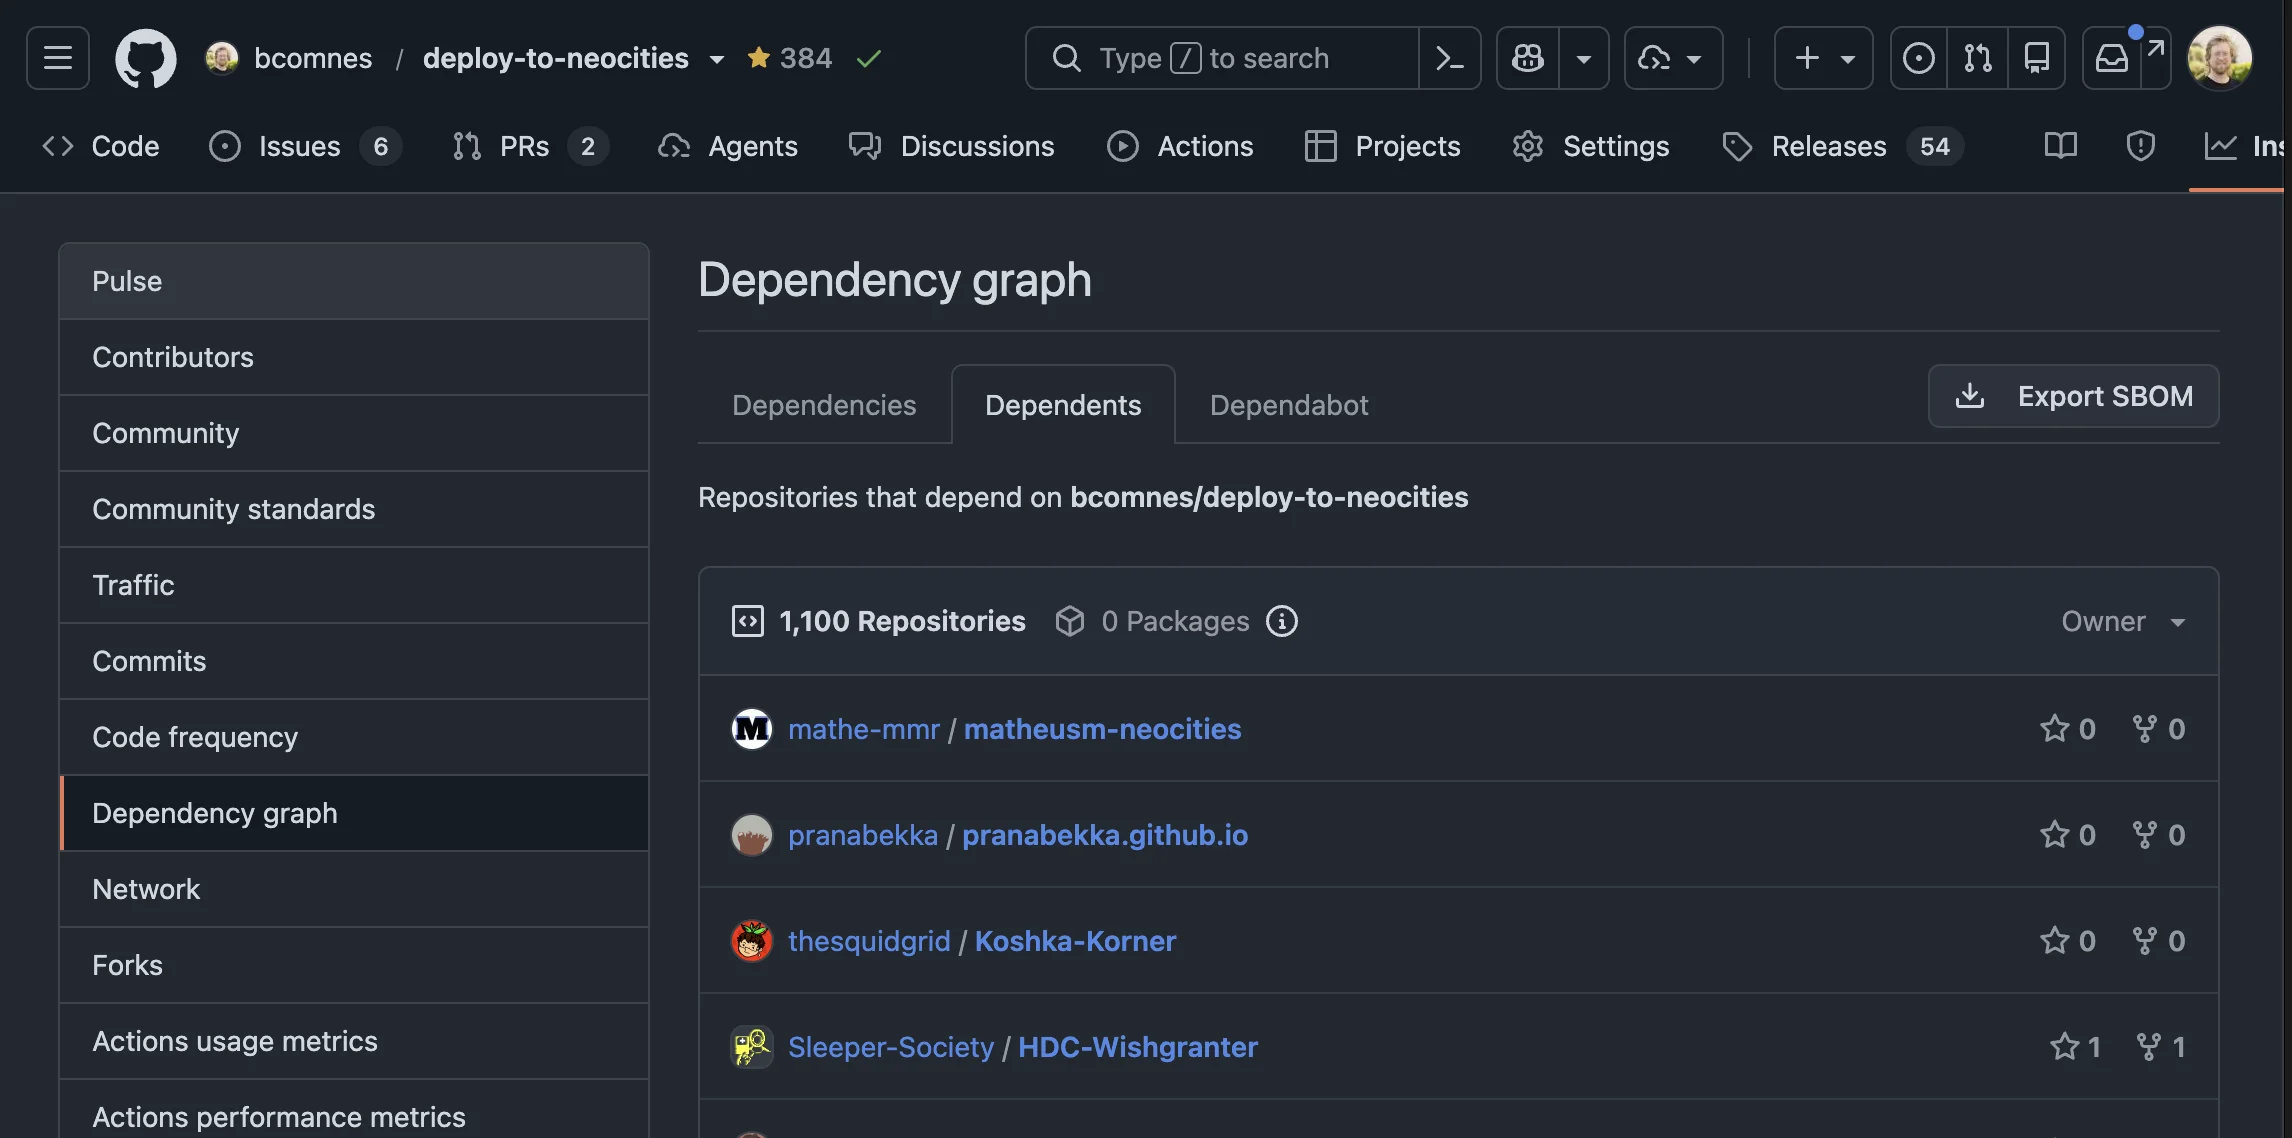Open the Releases tab
This screenshot has width=2292, height=1138.
point(1842,146)
